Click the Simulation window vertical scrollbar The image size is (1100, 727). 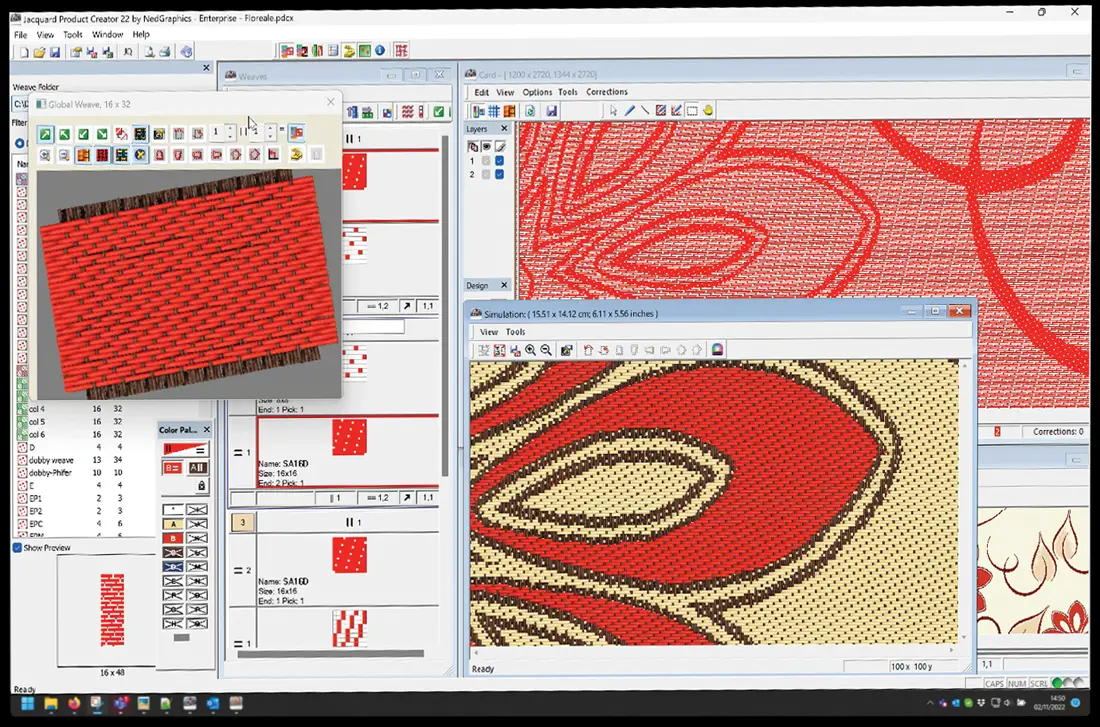point(964,502)
